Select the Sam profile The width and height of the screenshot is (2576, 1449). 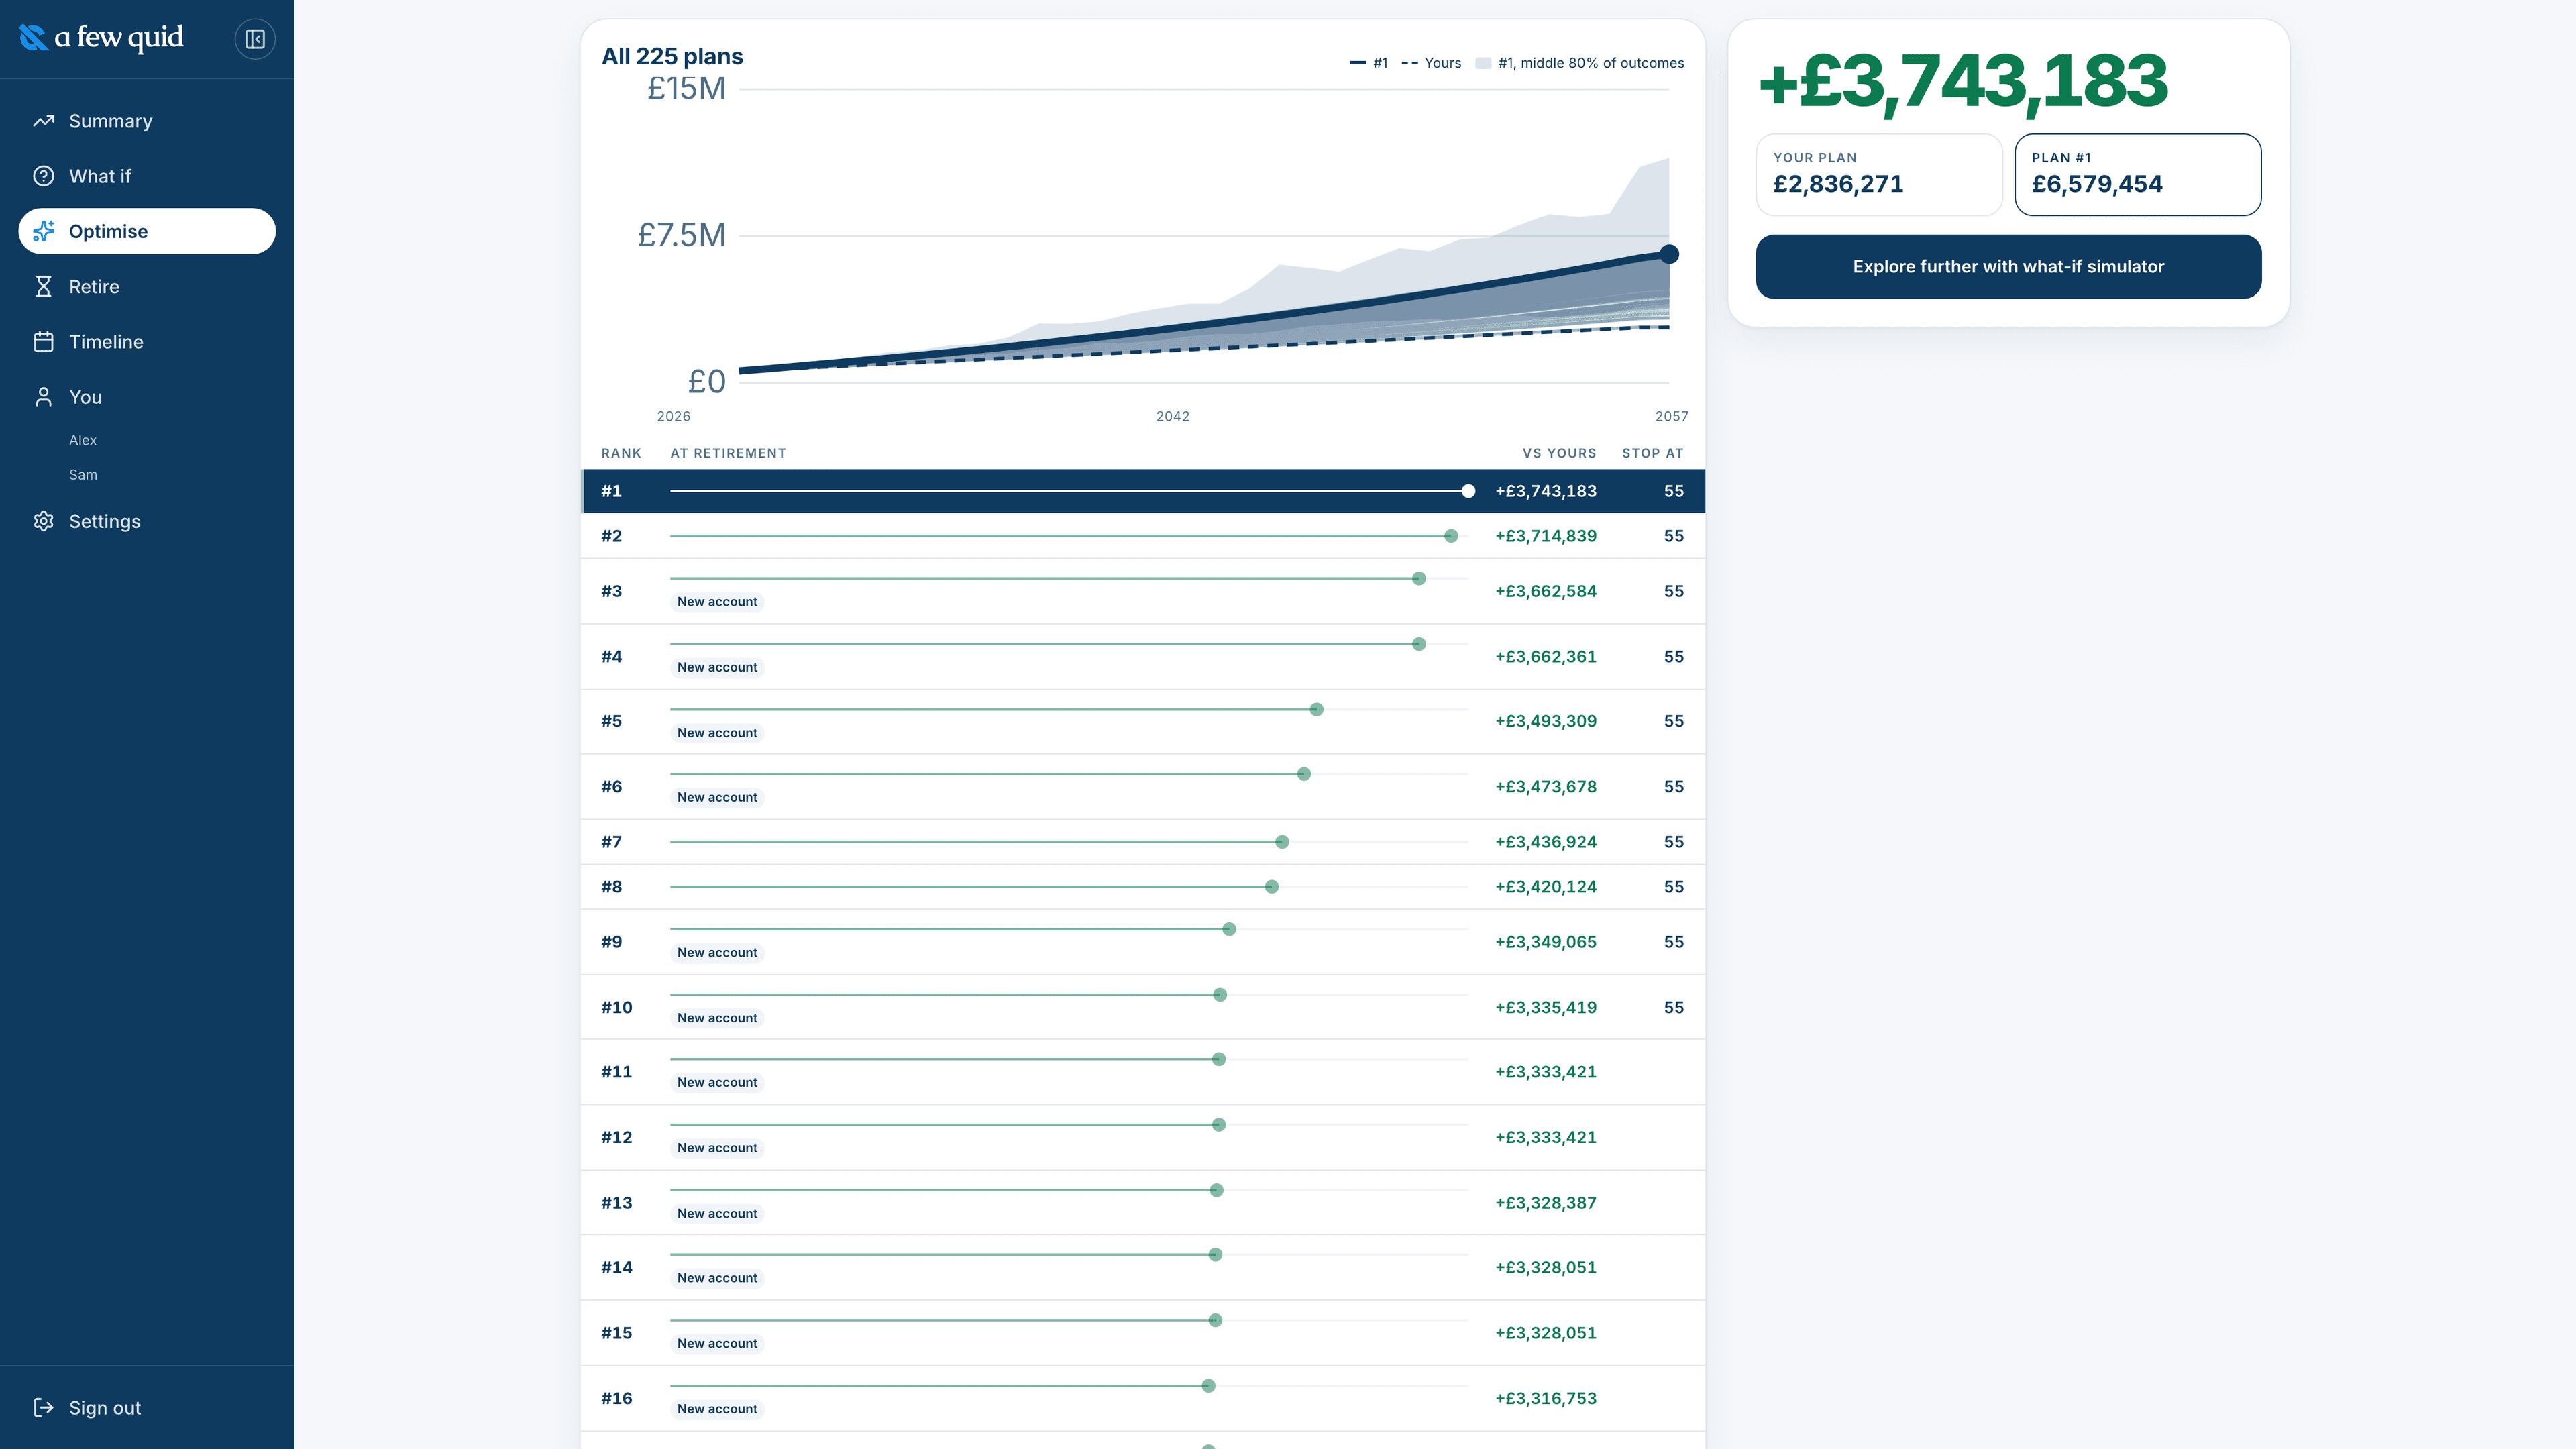coord(83,474)
